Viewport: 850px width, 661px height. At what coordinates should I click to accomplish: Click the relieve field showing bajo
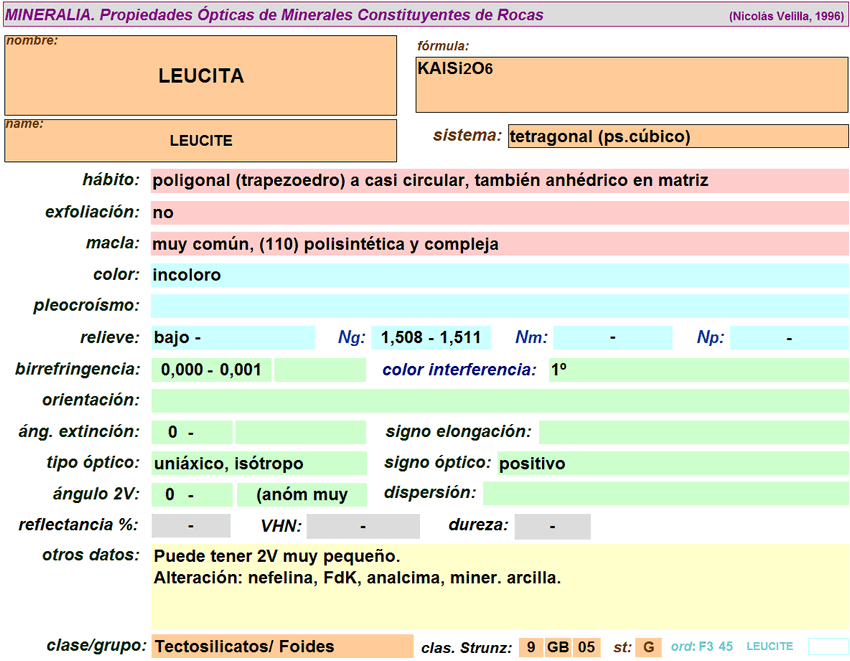click(232, 338)
